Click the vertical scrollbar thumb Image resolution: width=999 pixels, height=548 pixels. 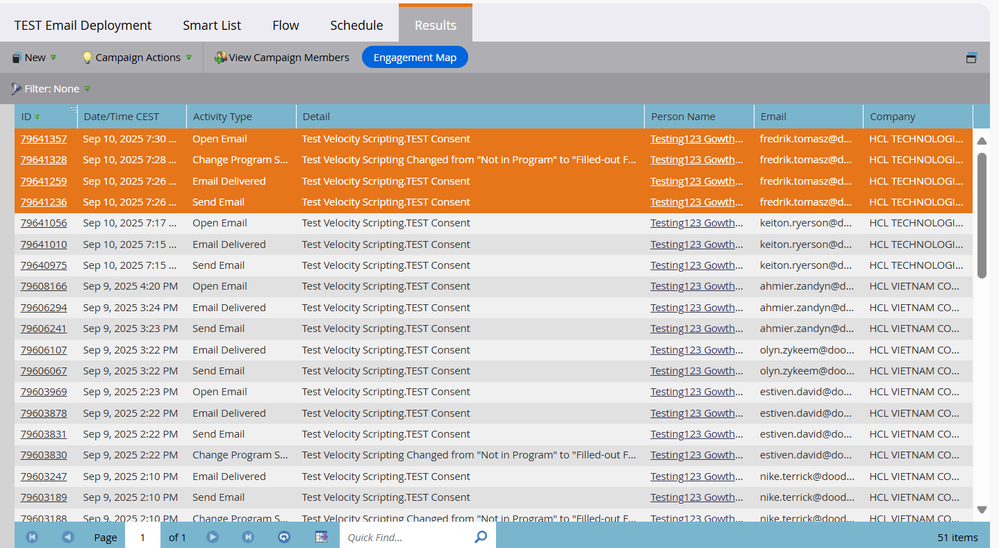(982, 215)
